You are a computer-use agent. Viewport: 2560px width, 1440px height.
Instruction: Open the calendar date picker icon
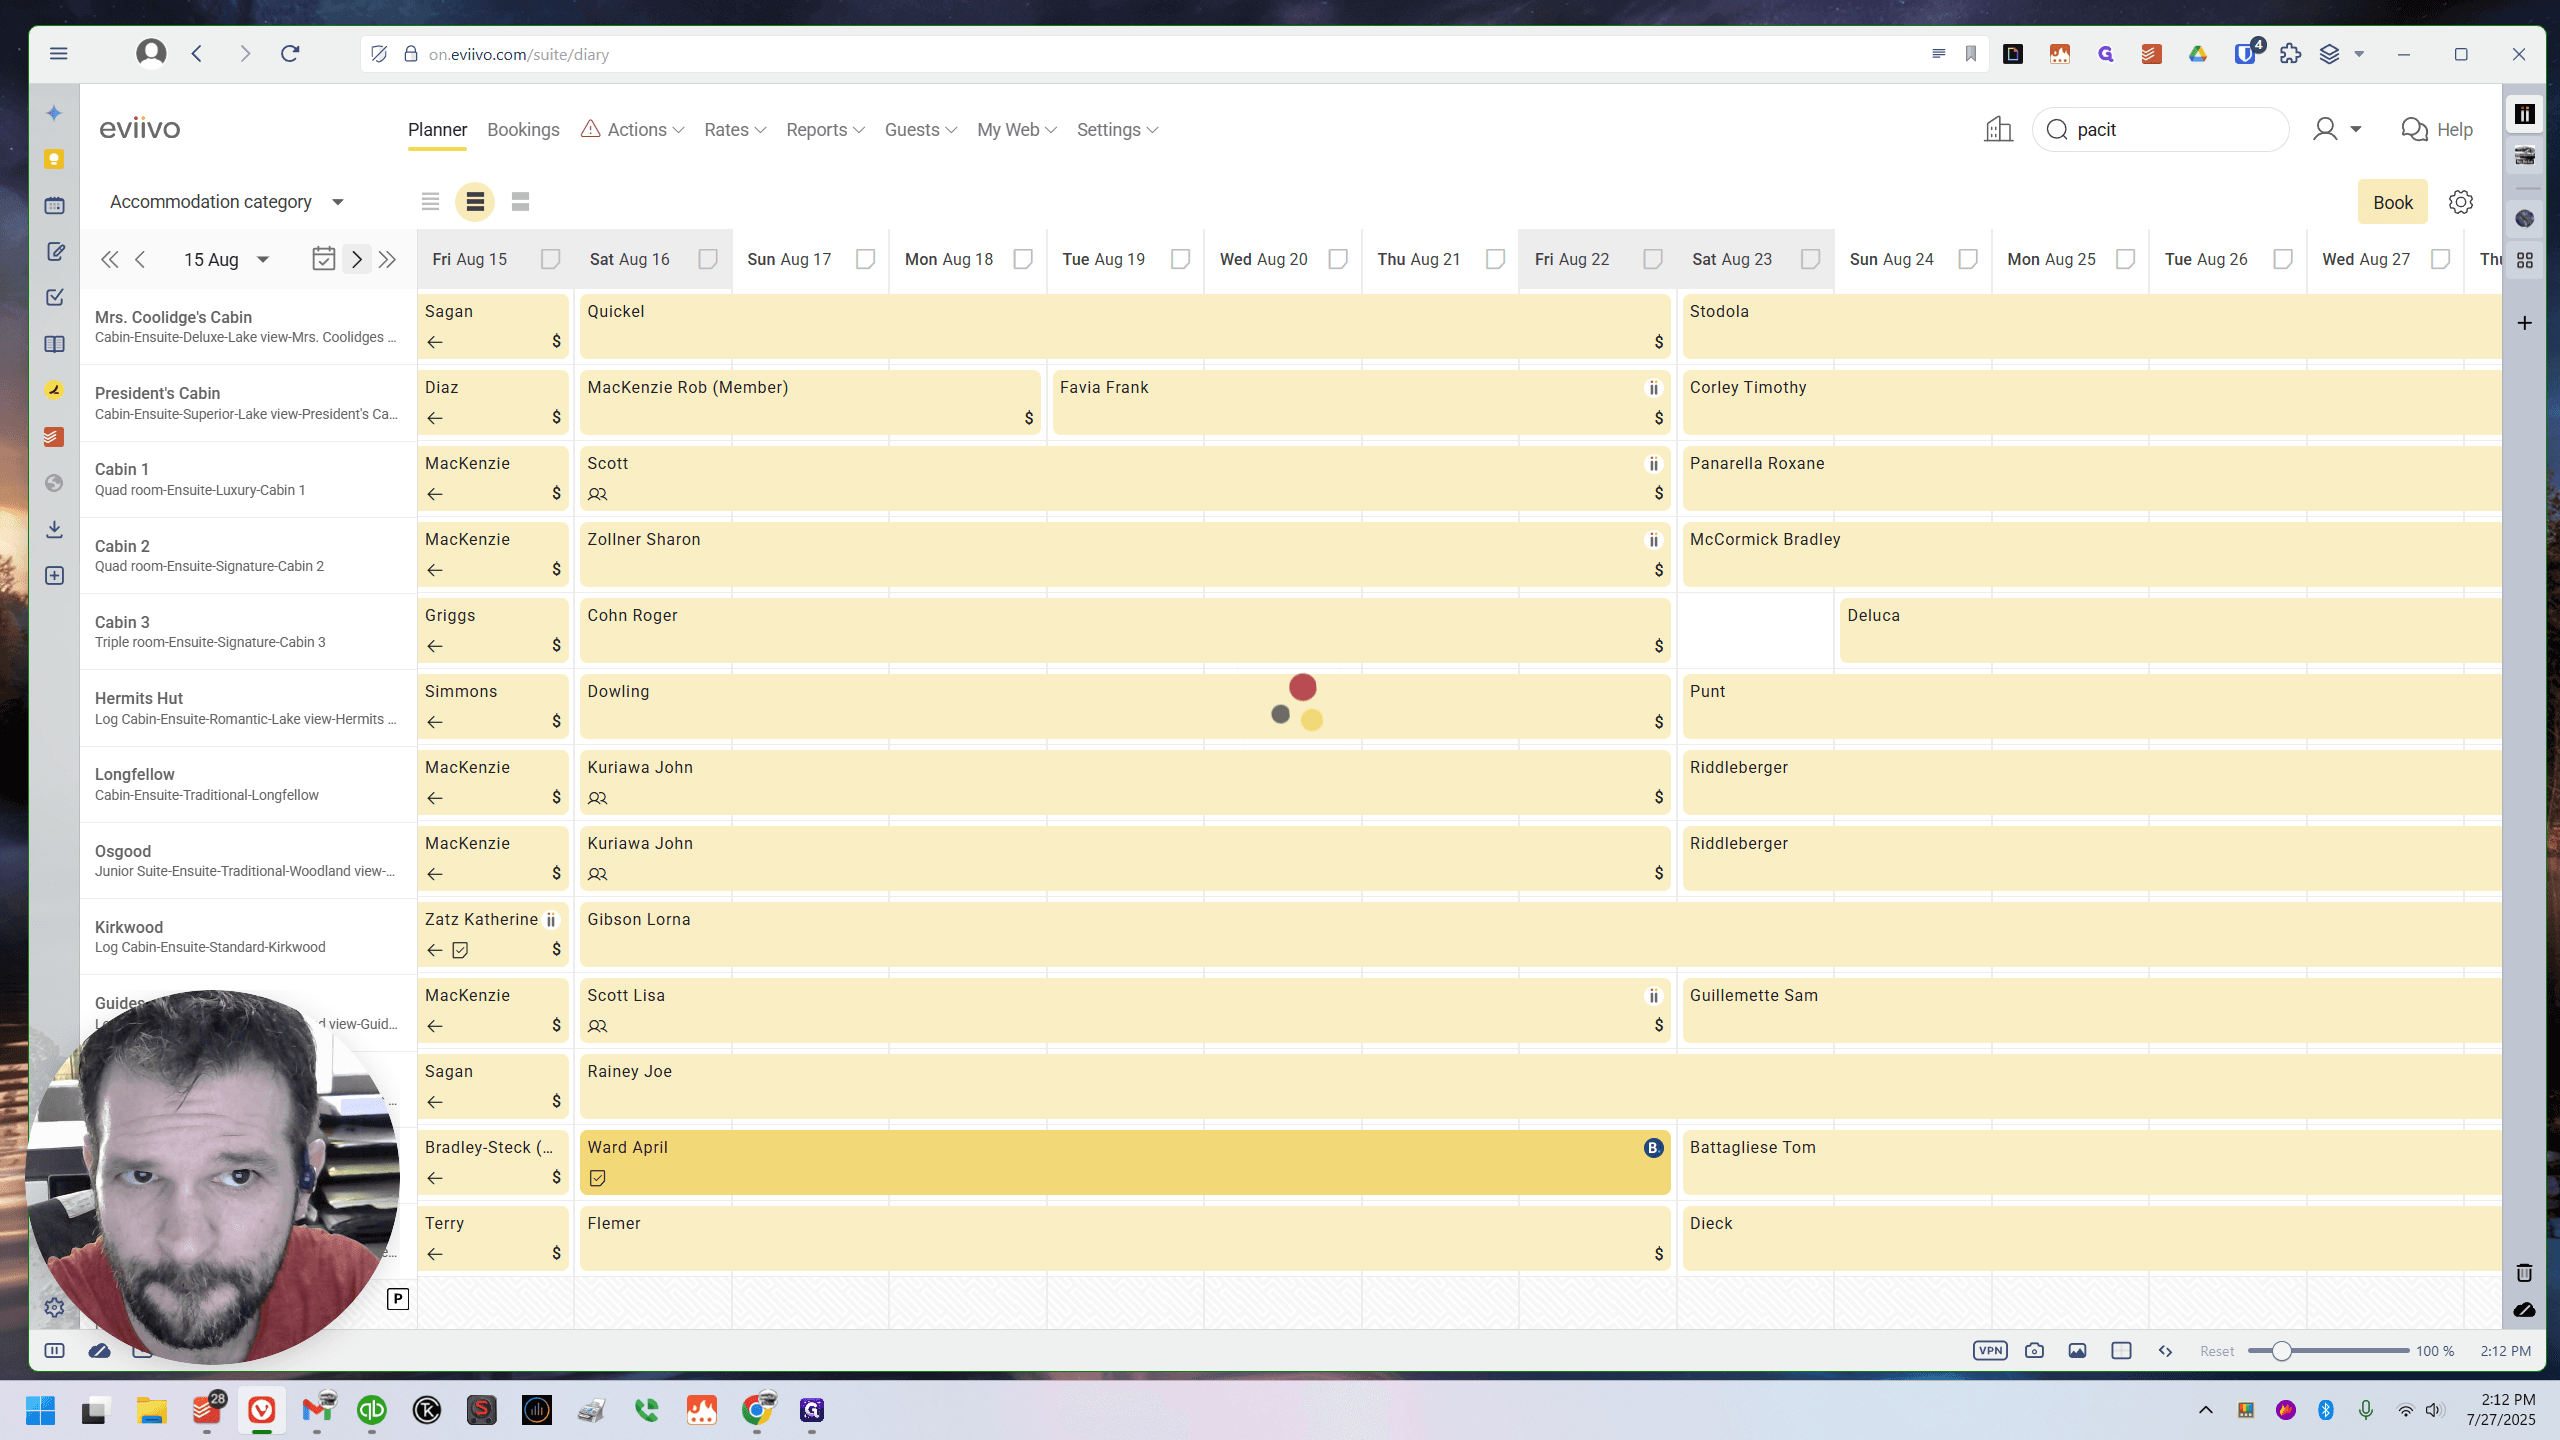[x=323, y=259]
